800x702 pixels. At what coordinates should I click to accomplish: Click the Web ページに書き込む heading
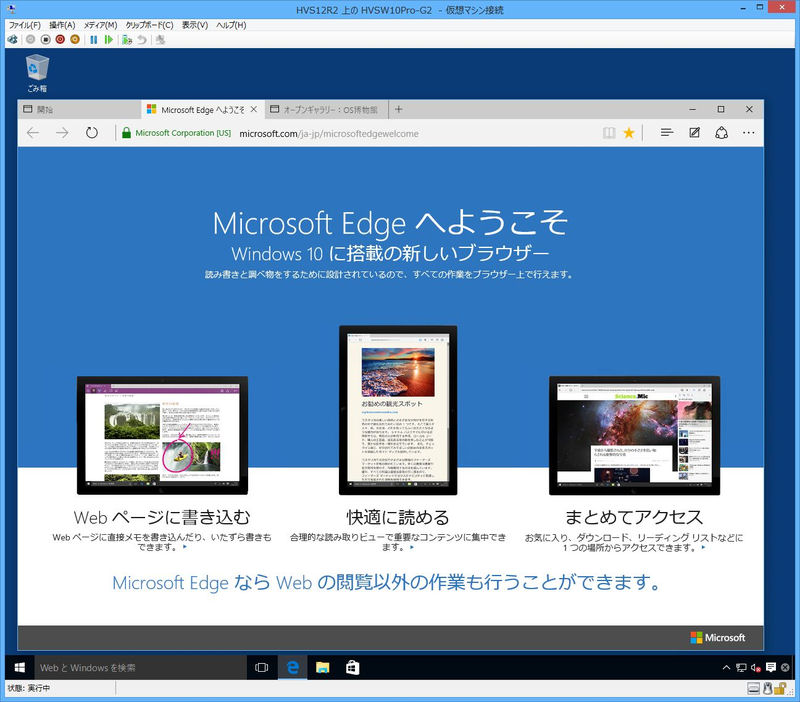[x=162, y=517]
